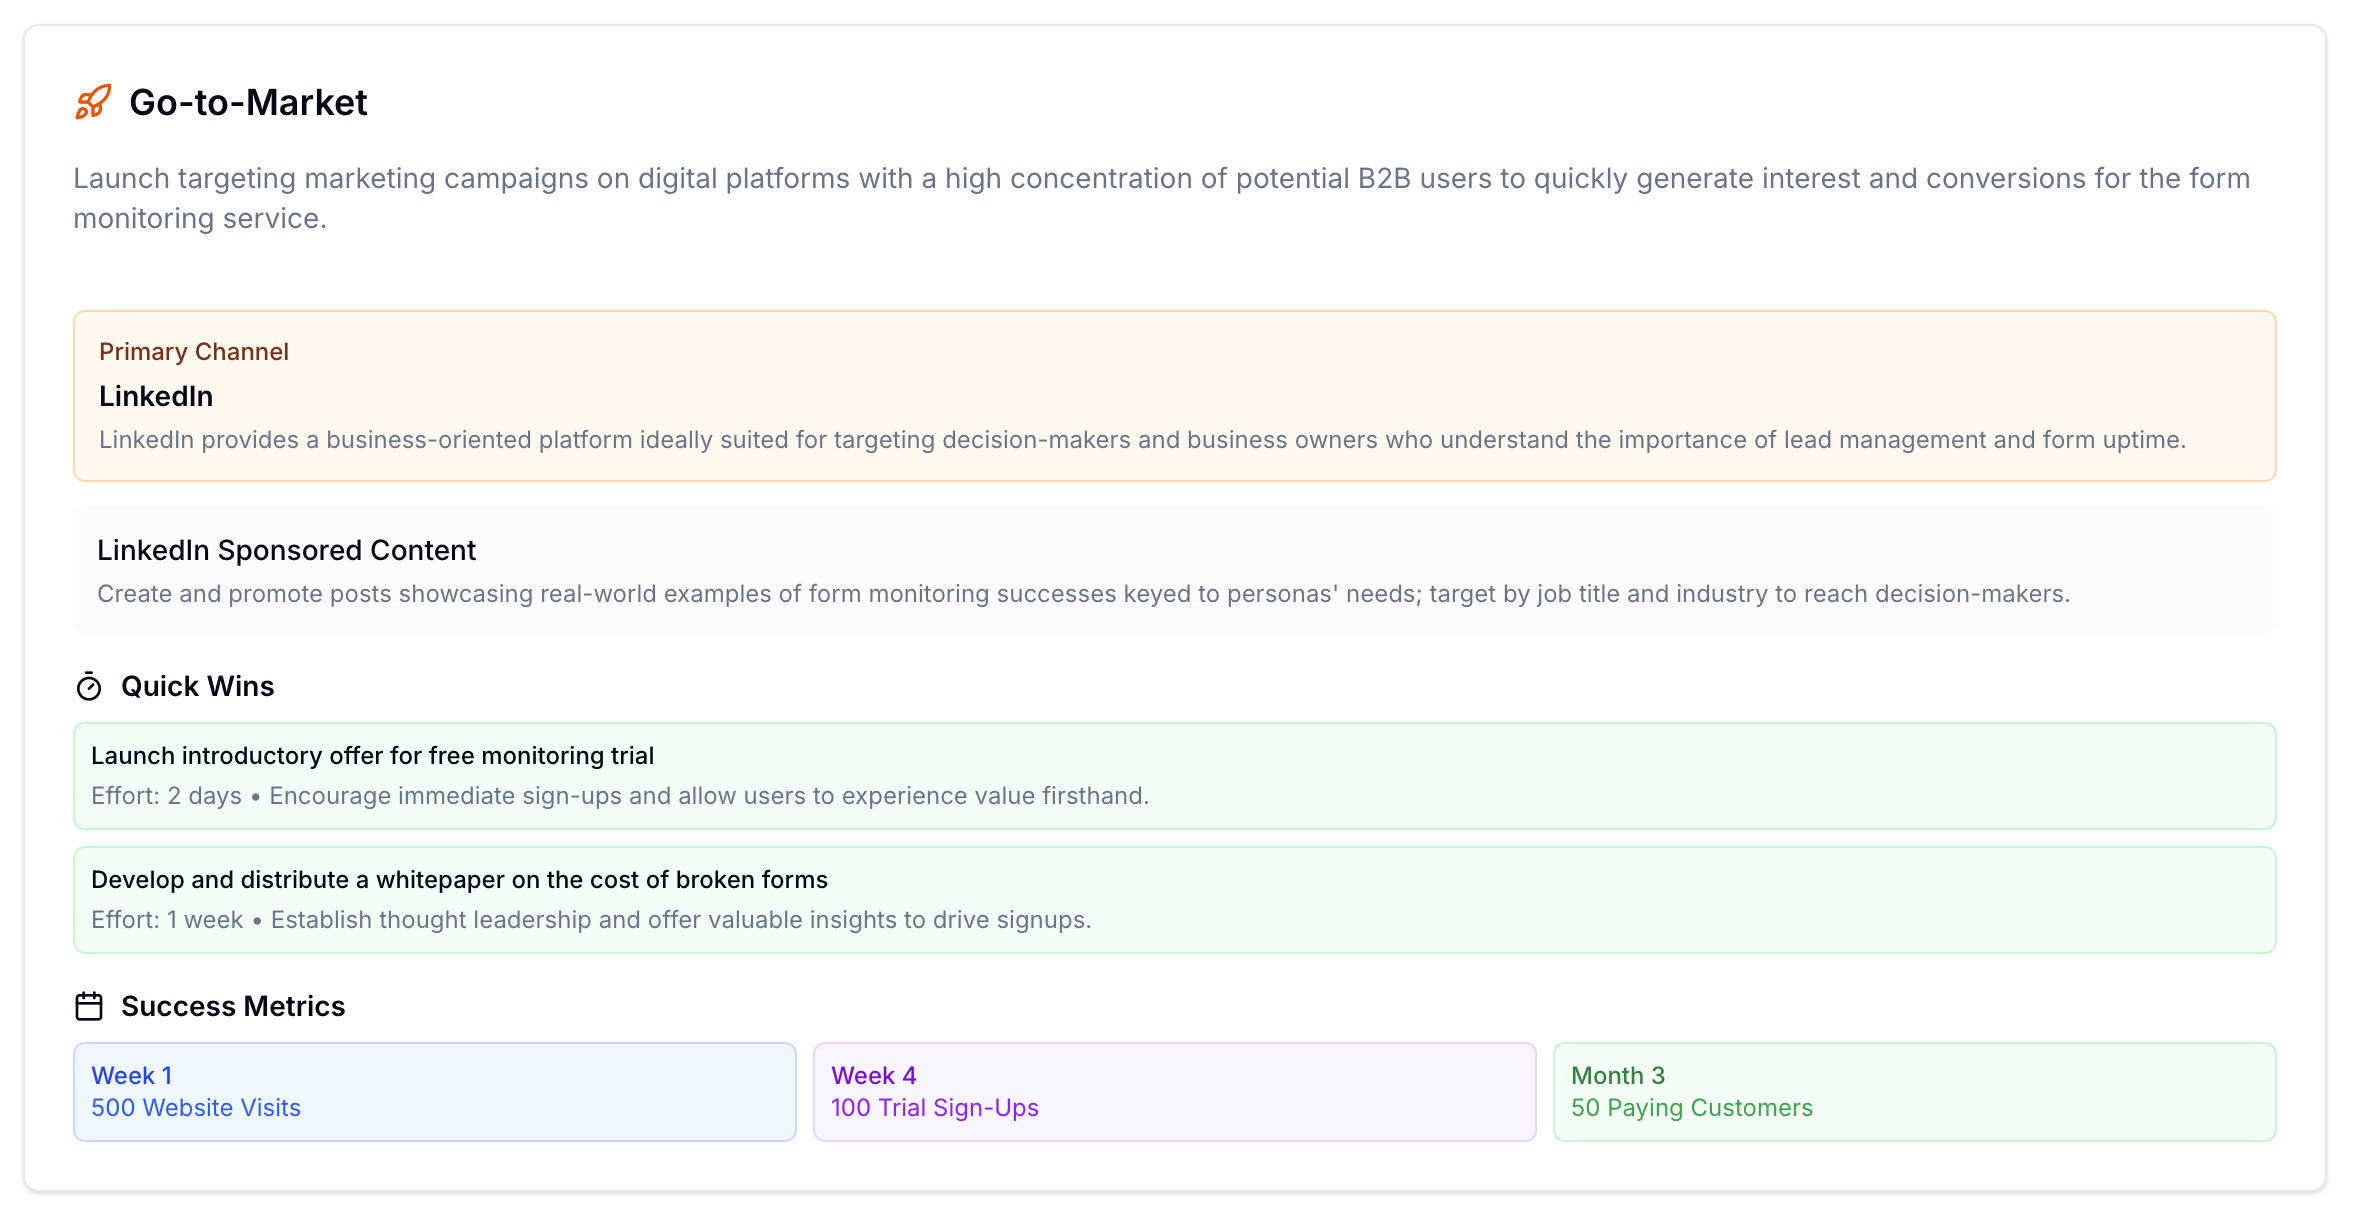Click the Success Metrics section heading
This screenshot has height=1228, width=2378.
pyautogui.click(x=232, y=1006)
